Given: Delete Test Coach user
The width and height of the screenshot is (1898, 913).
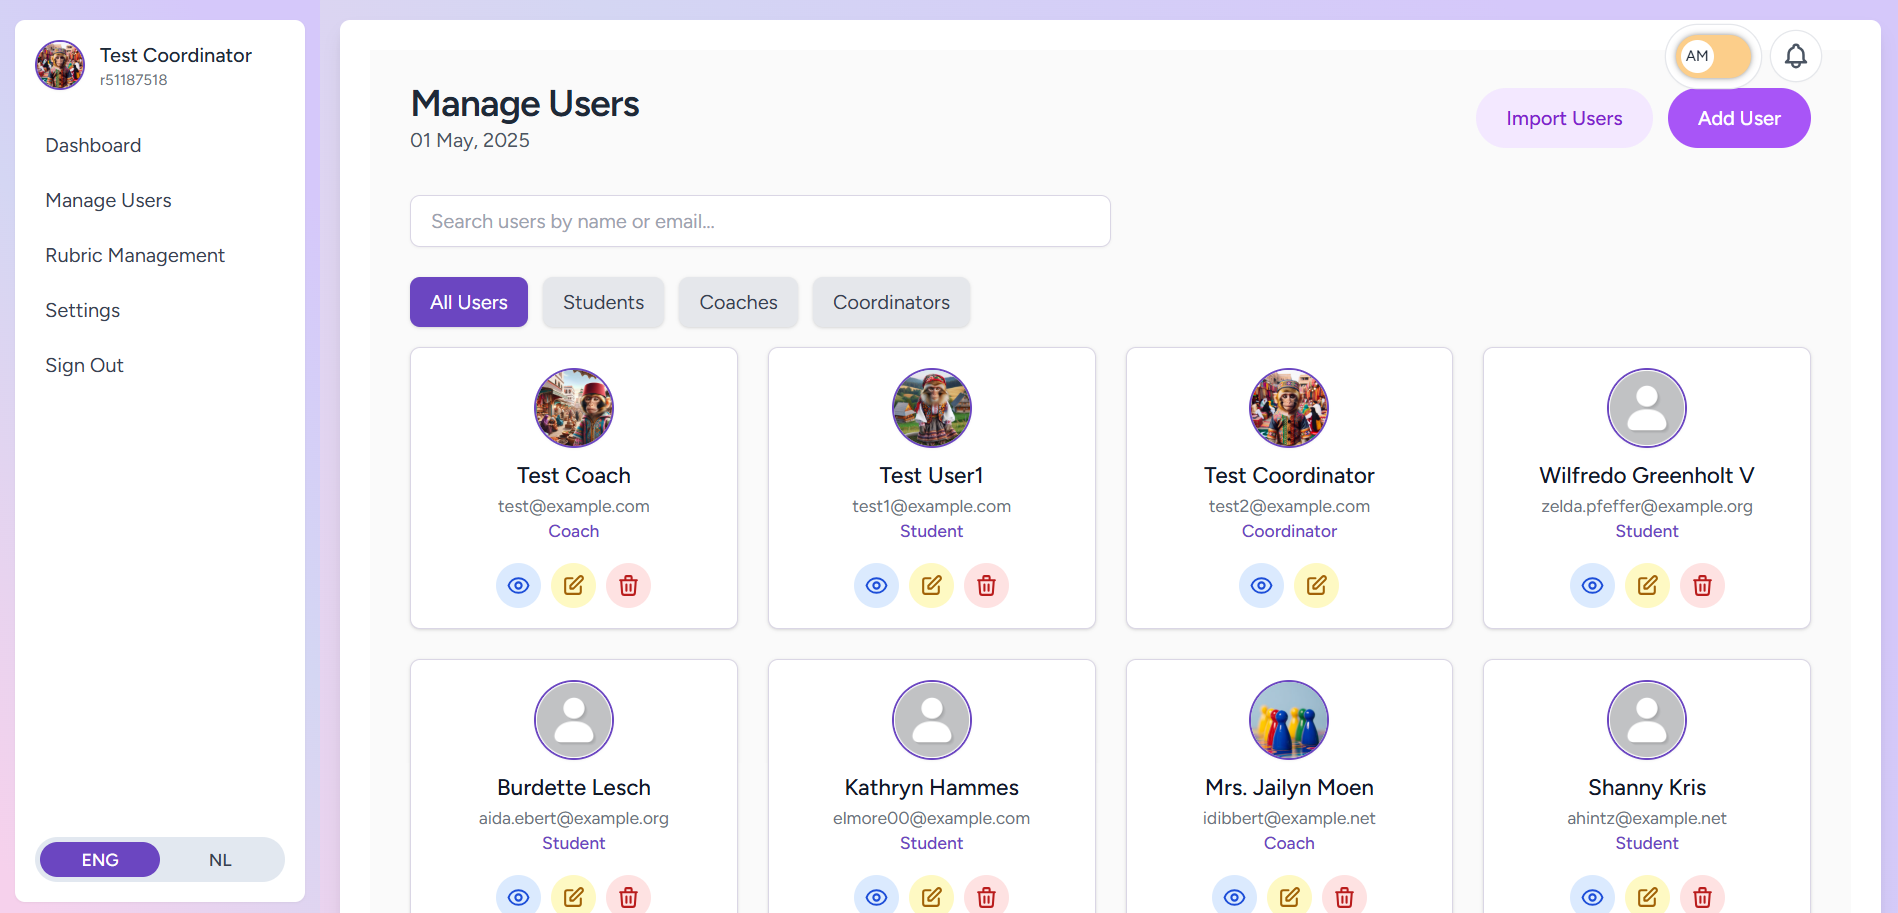Looking at the screenshot, I should coord(628,585).
